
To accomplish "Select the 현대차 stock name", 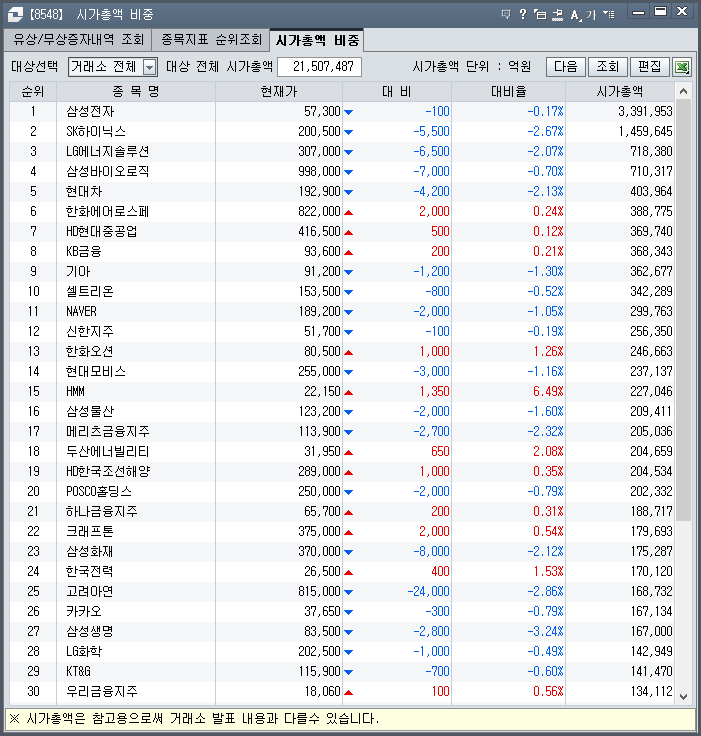I will pyautogui.click(x=84, y=192).
